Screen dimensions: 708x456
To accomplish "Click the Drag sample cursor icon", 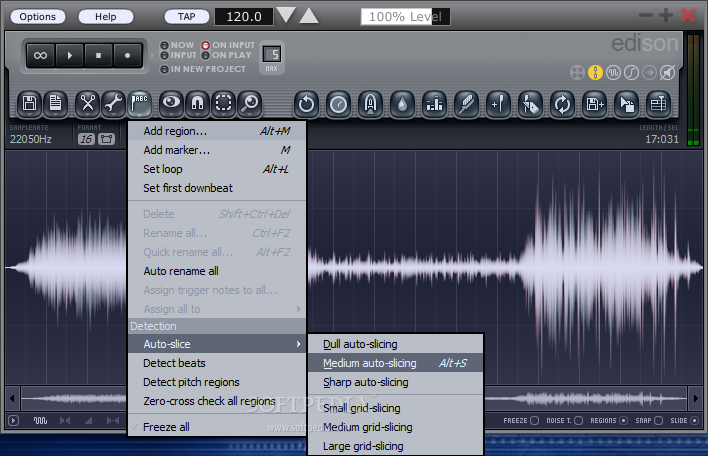I will tap(626, 105).
